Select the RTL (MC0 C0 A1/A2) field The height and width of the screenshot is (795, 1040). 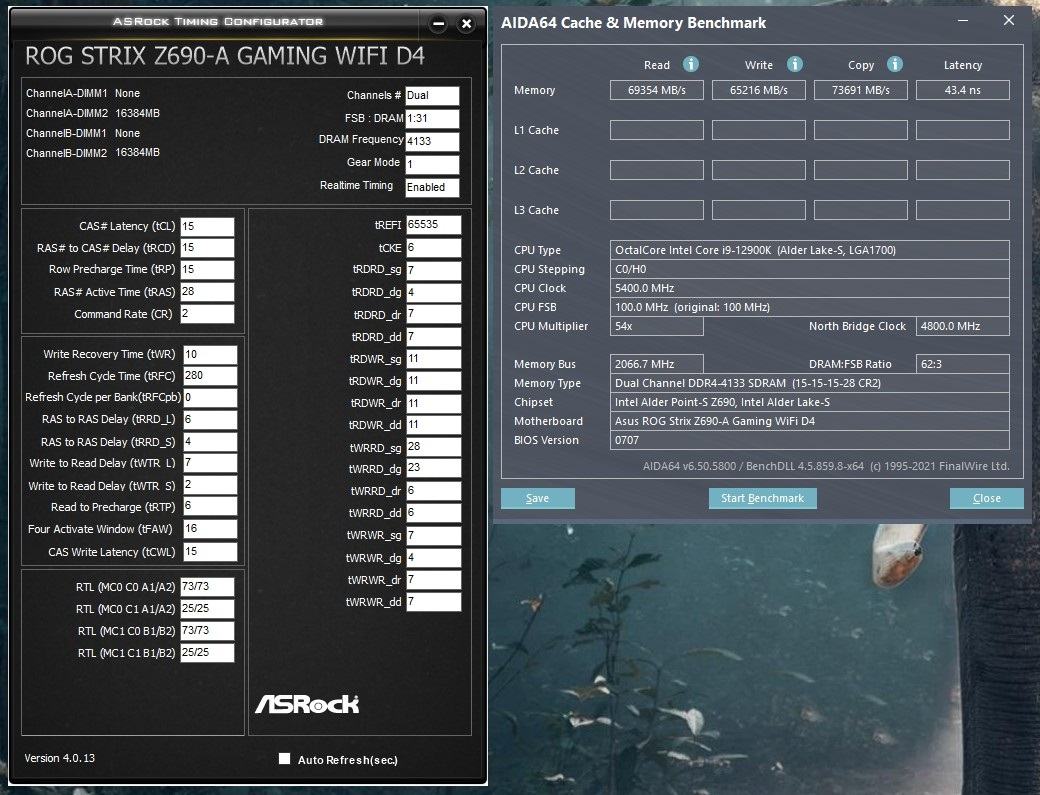(207, 586)
